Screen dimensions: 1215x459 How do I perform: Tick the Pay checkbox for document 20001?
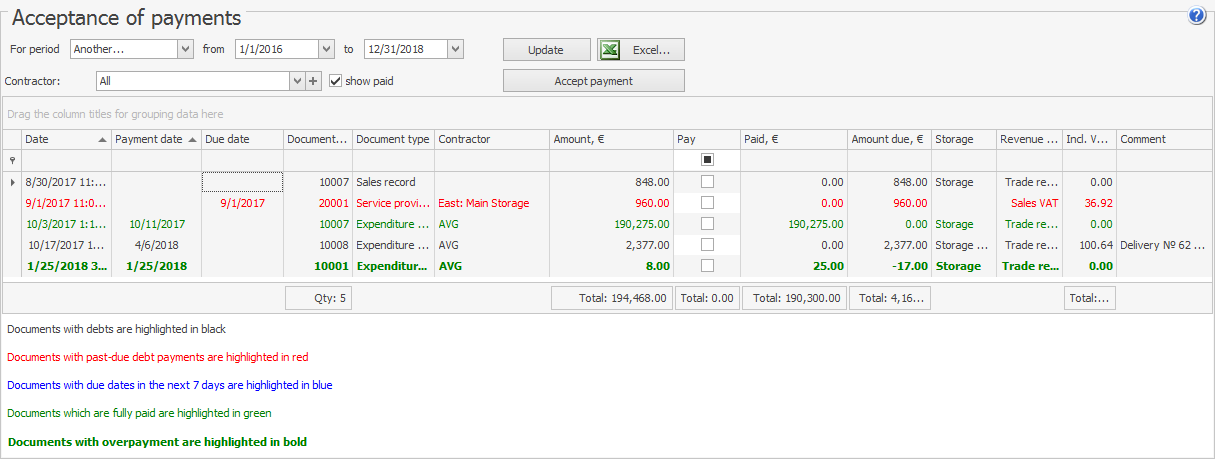pyautogui.click(x=707, y=203)
